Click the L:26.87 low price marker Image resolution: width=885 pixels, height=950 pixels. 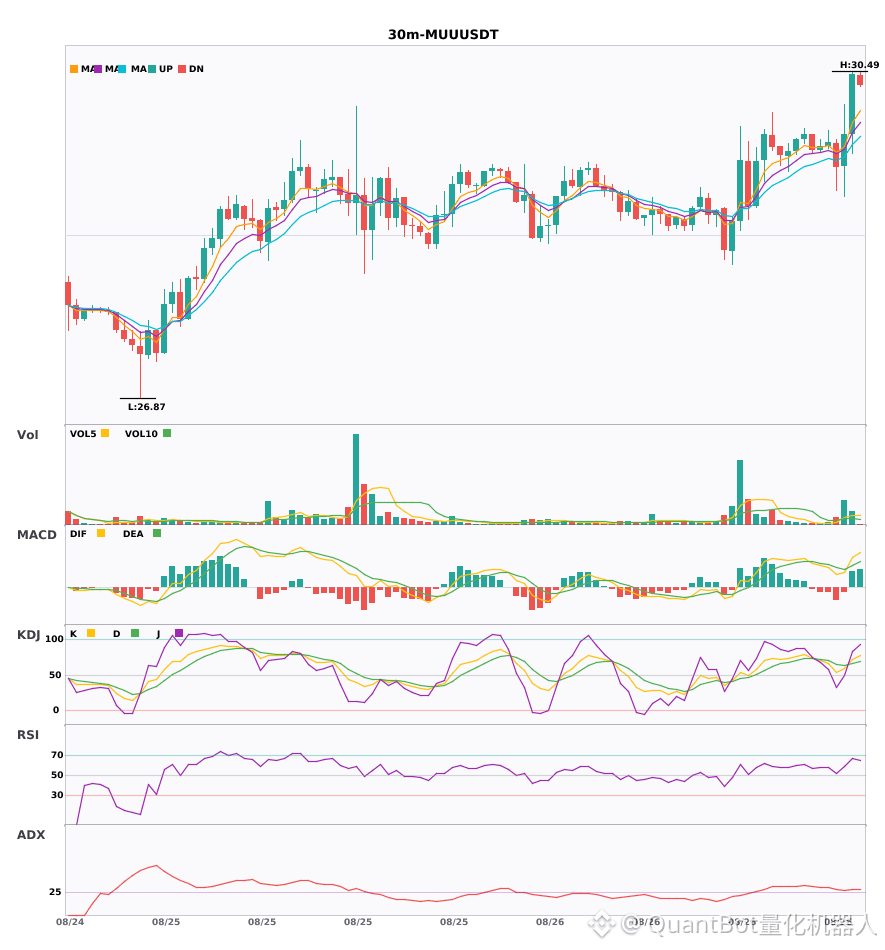[147, 407]
